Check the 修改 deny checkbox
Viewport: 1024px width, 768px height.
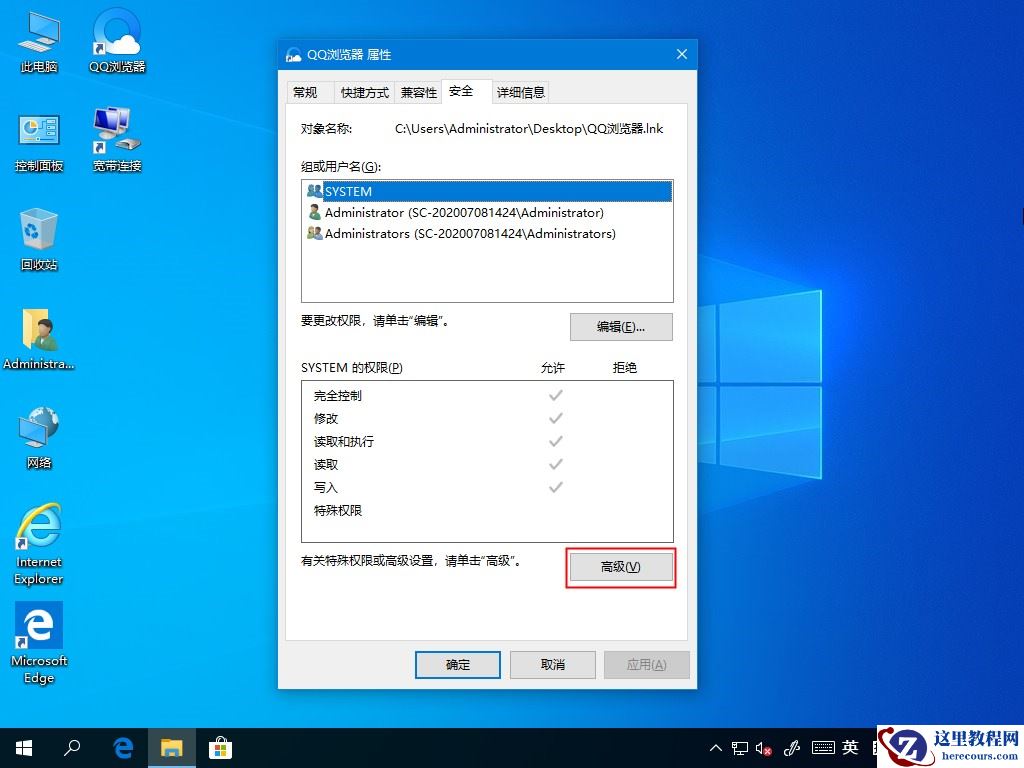(625, 418)
